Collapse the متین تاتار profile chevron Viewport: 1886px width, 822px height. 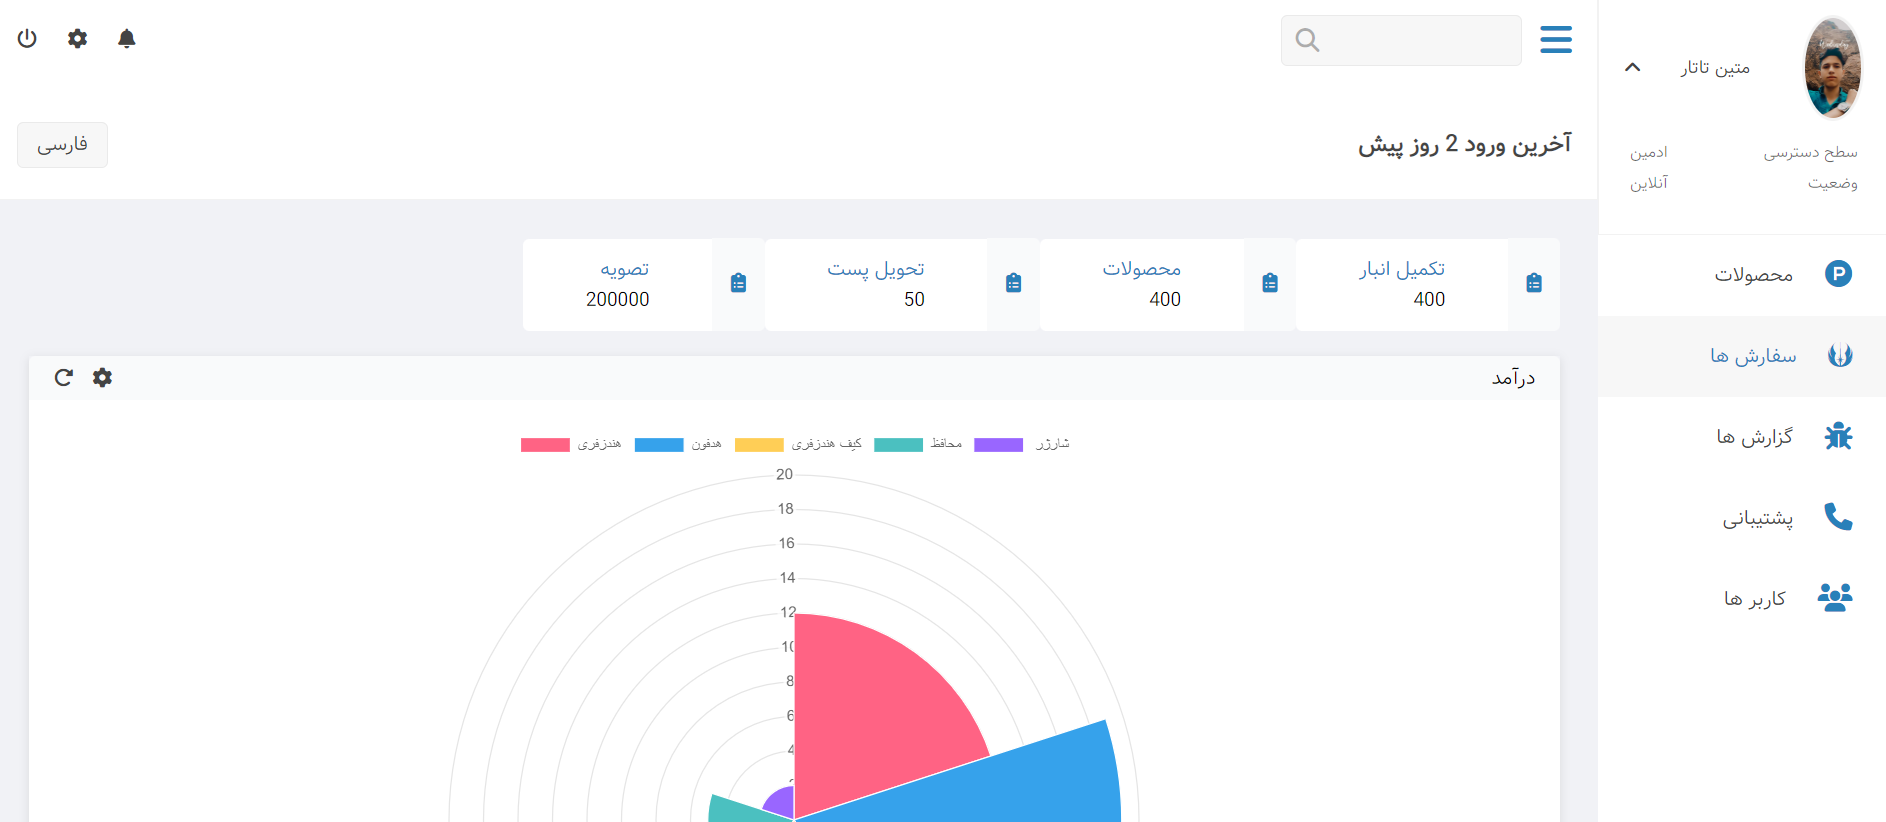pyautogui.click(x=1632, y=67)
